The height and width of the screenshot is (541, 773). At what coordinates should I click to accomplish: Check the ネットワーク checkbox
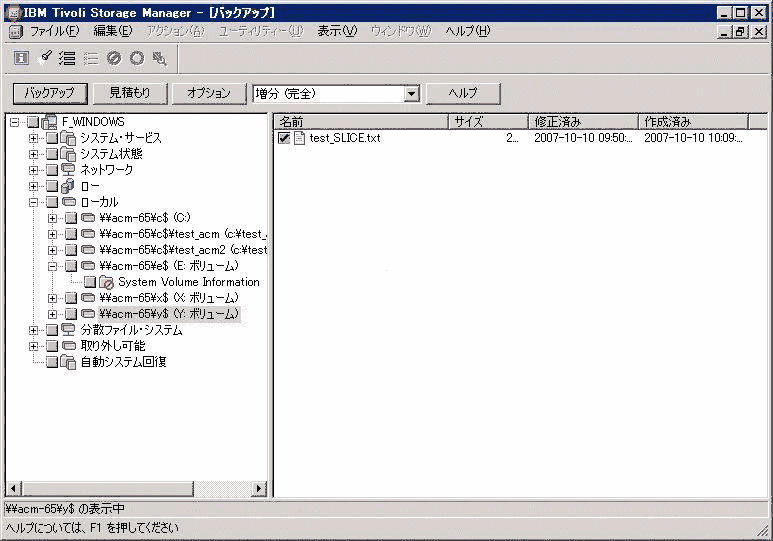pyautogui.click(x=52, y=170)
